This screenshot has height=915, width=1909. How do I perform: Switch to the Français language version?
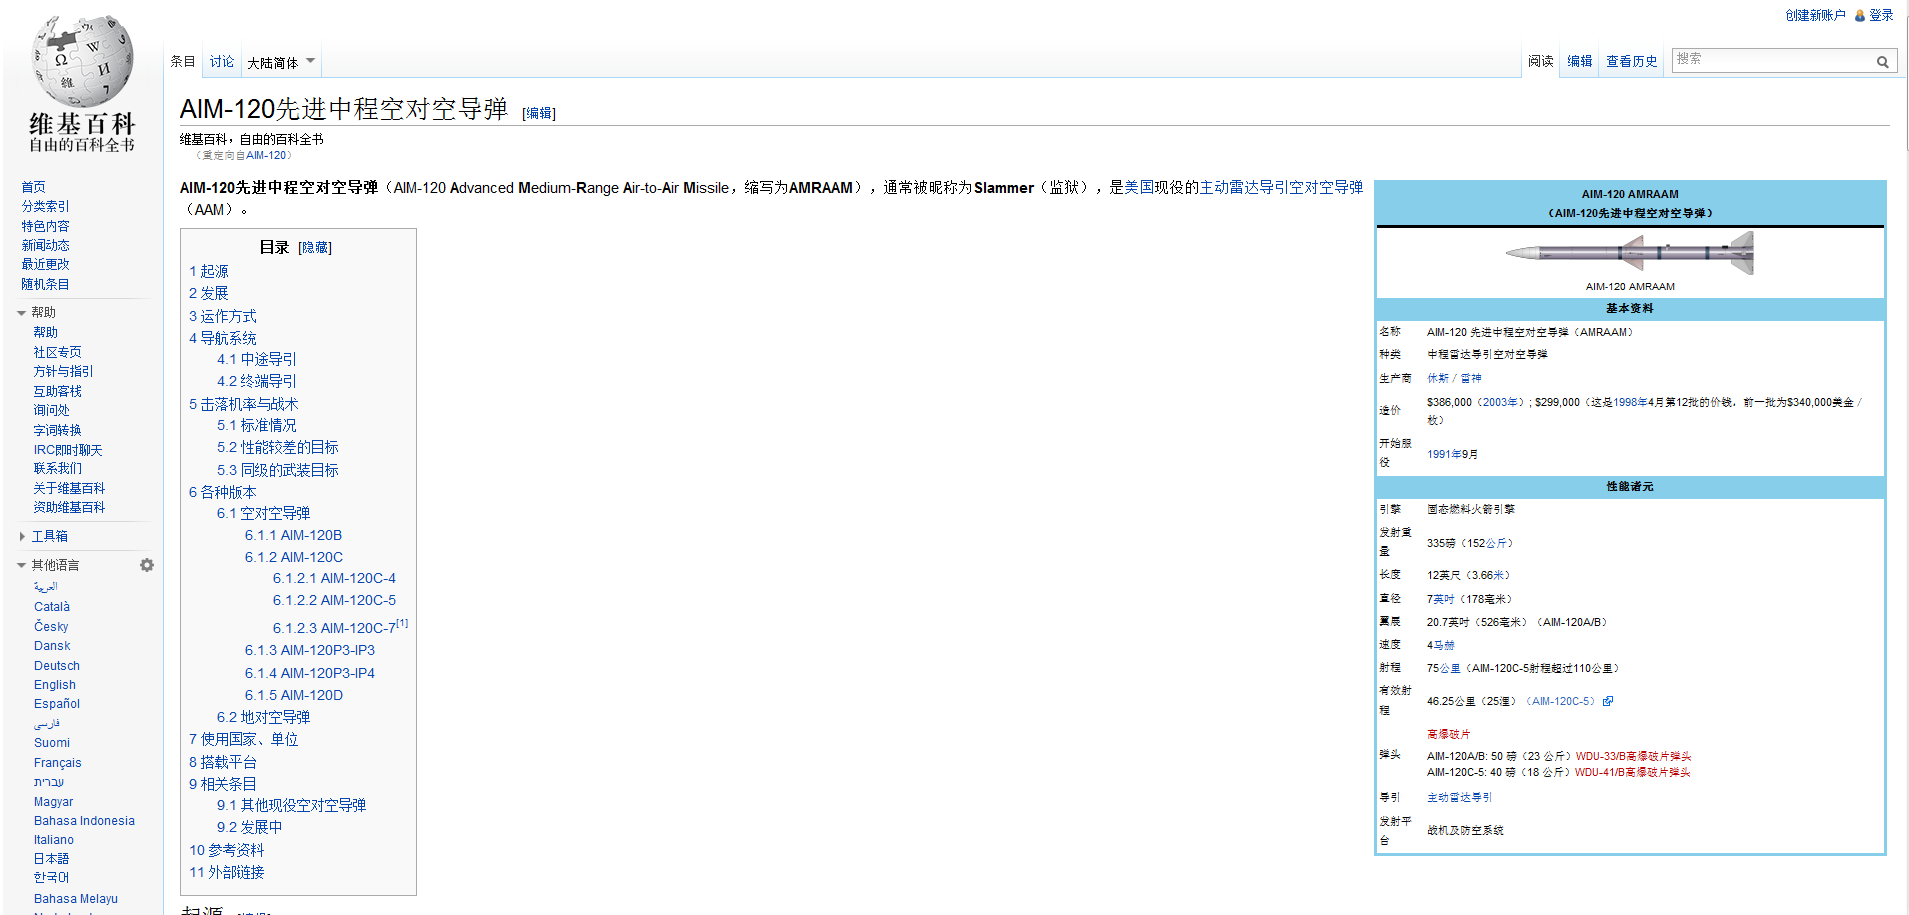pos(58,763)
